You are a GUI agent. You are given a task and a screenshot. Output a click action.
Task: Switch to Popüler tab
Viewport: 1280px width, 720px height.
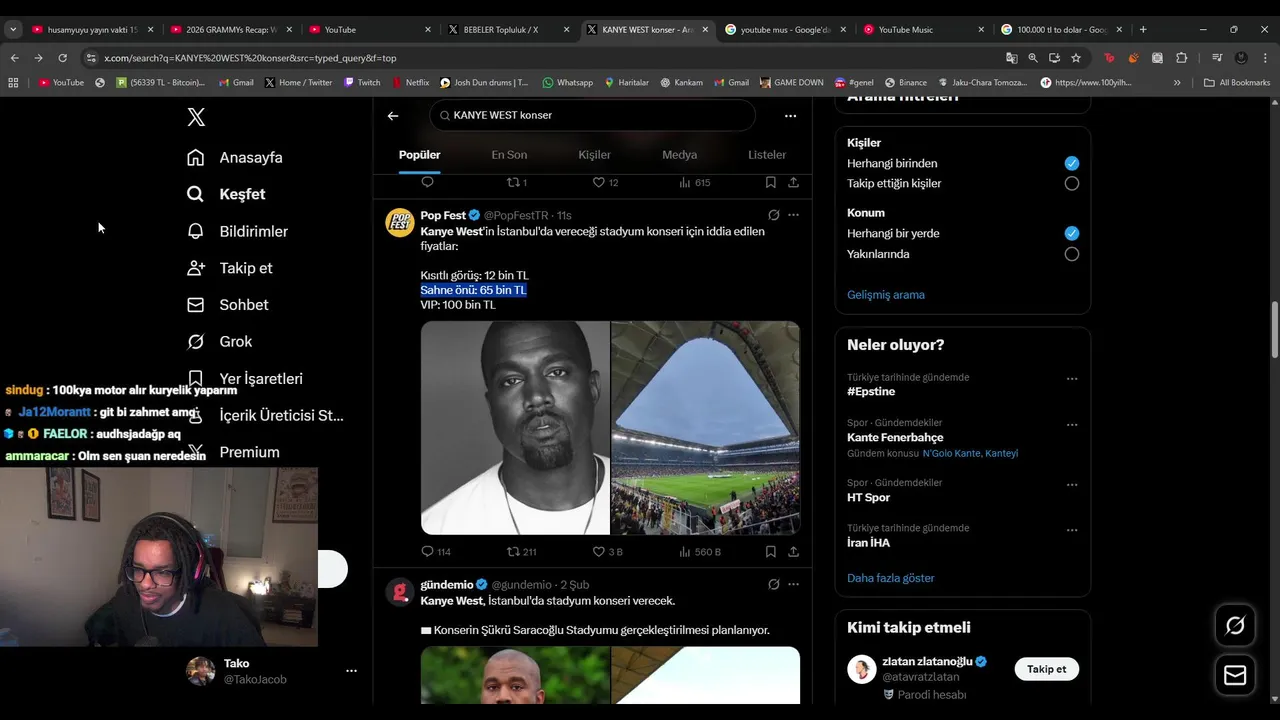pyautogui.click(x=419, y=155)
